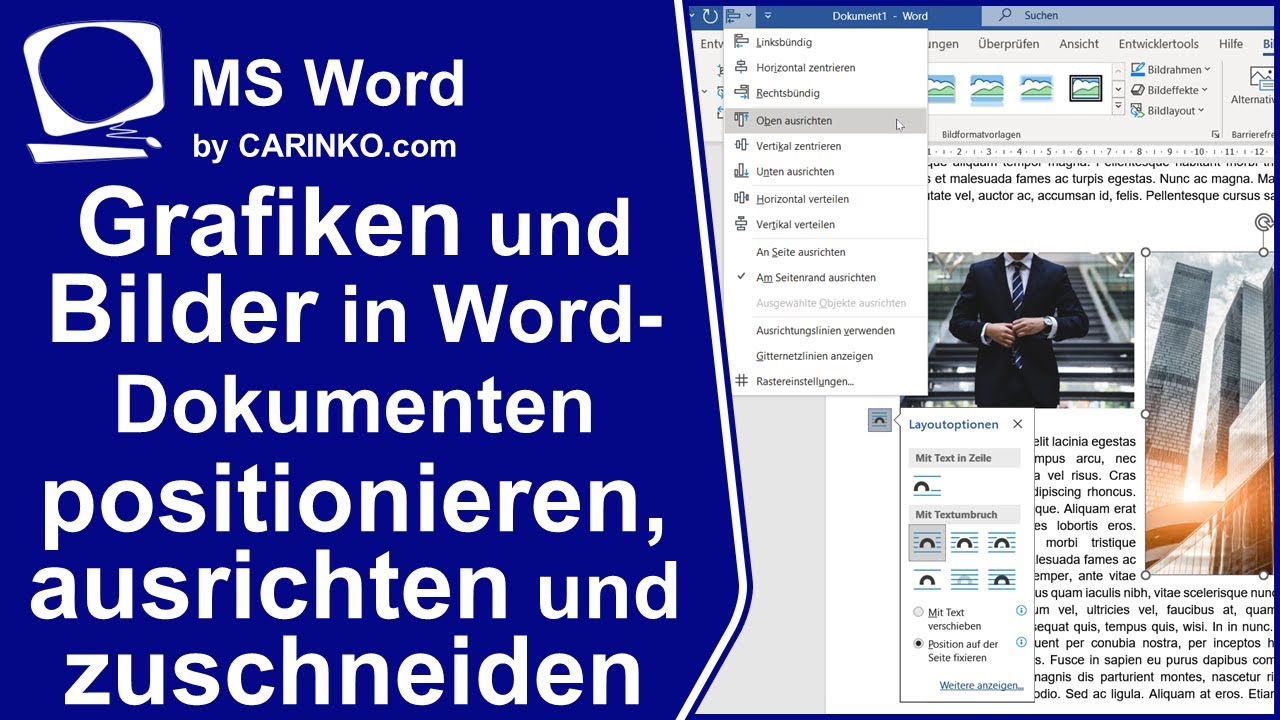Close the Layoutoptionen popup

[1017, 424]
